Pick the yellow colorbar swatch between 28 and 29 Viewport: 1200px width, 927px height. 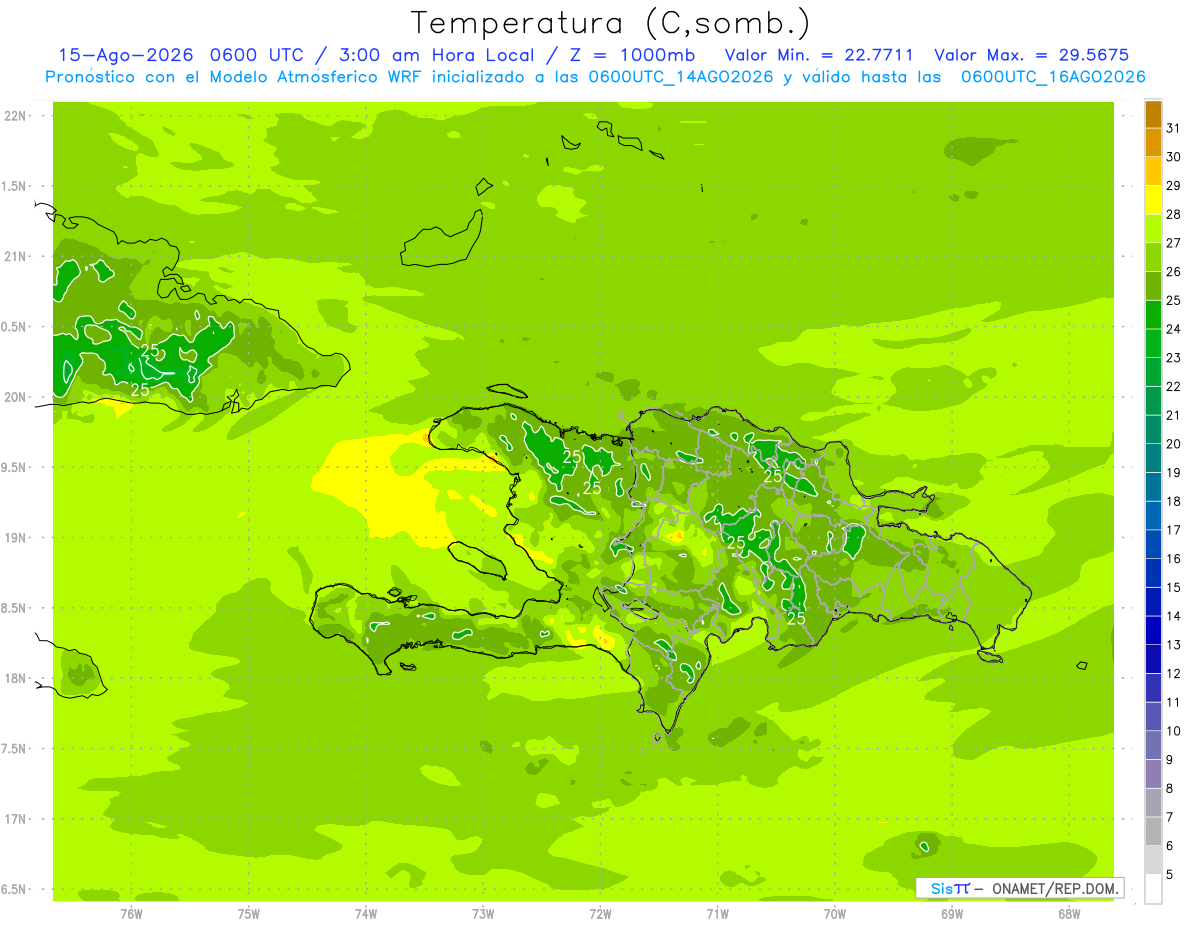click(x=1153, y=200)
